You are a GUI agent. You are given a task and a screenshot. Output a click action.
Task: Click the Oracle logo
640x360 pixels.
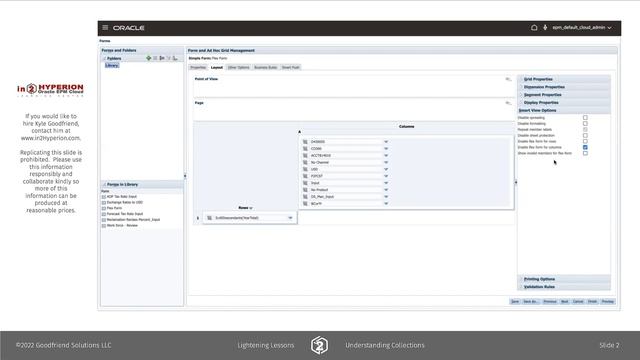pos(129,28)
